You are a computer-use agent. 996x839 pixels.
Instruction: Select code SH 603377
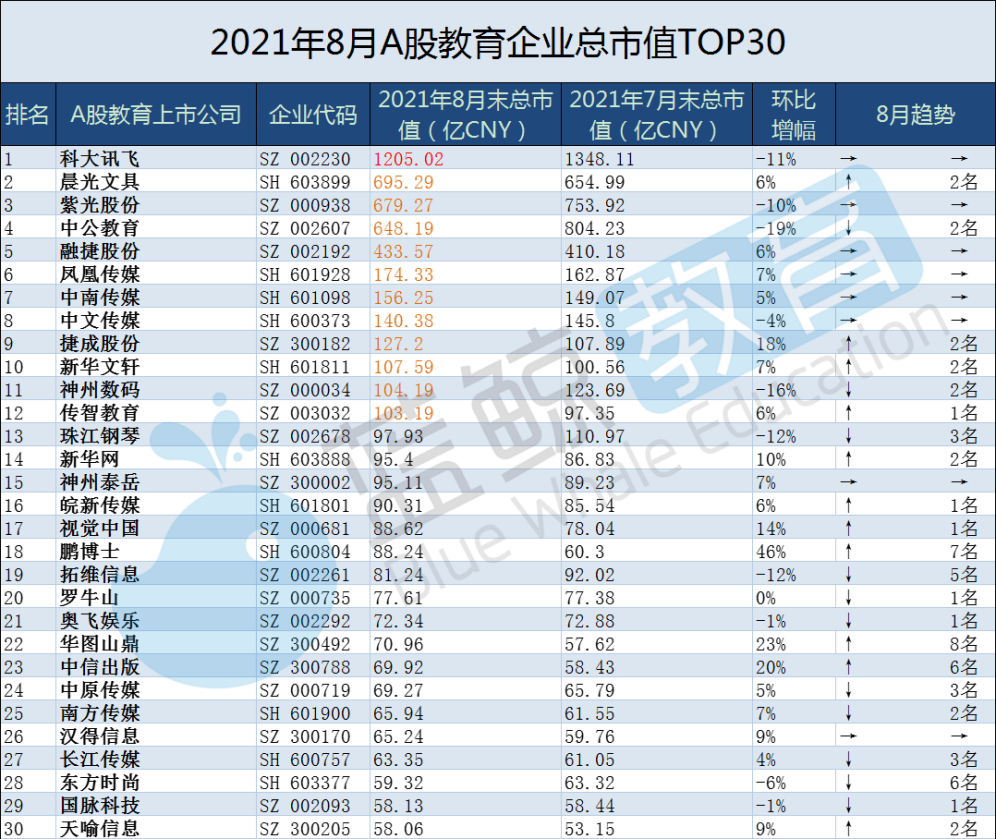pyautogui.click(x=305, y=782)
